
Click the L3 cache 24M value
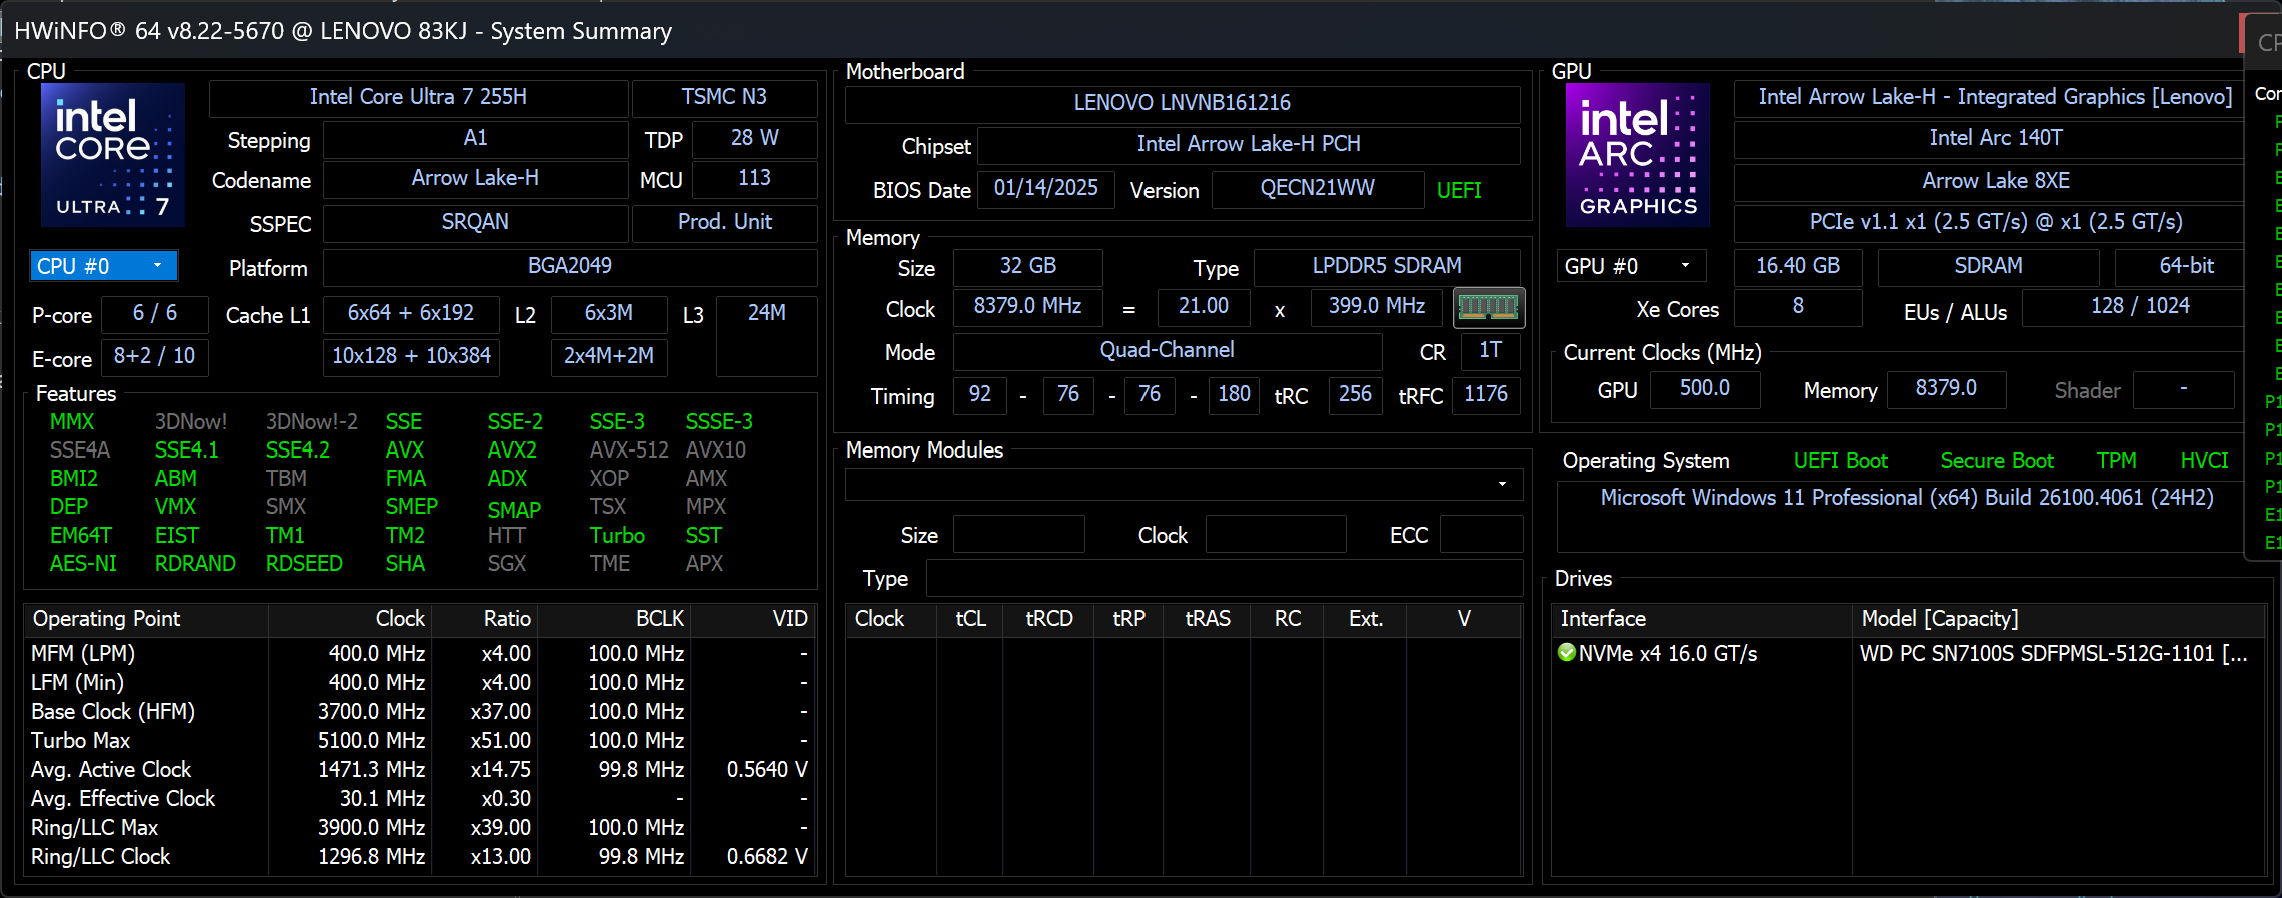[x=767, y=334]
